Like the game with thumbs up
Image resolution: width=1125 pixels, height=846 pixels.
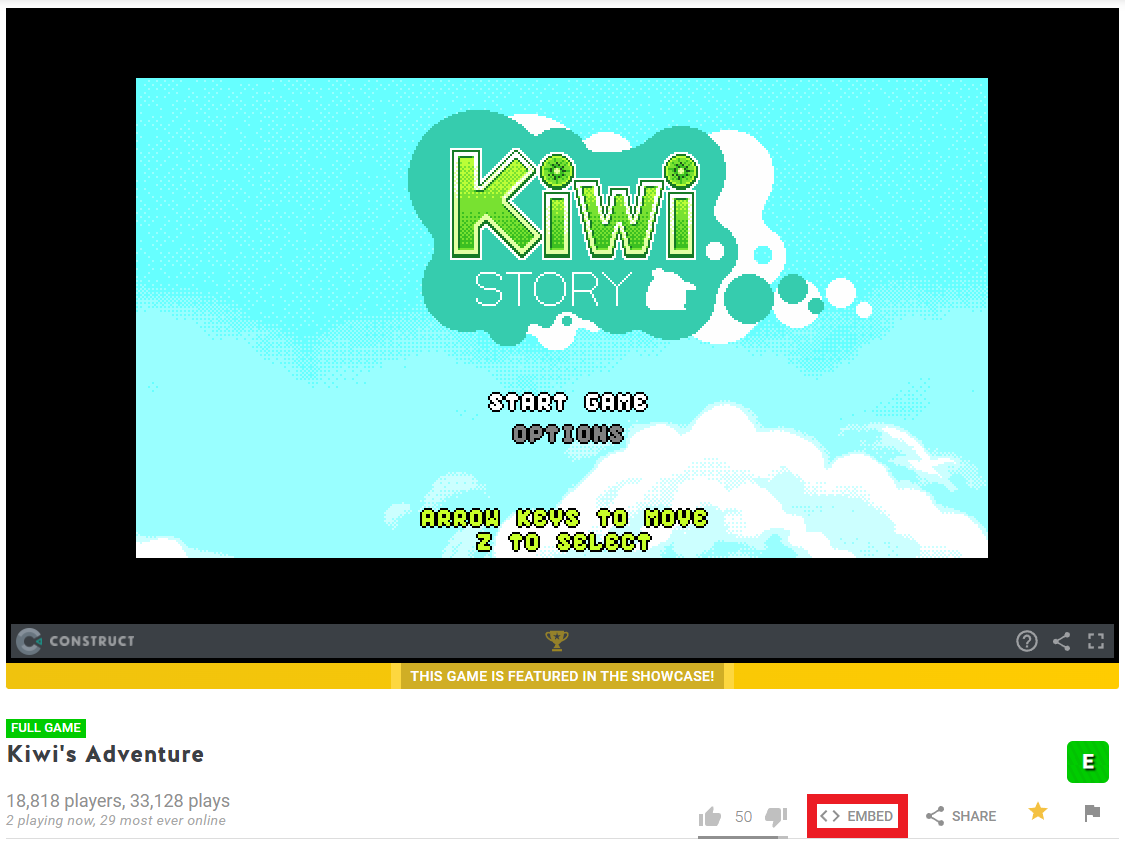pyautogui.click(x=710, y=816)
